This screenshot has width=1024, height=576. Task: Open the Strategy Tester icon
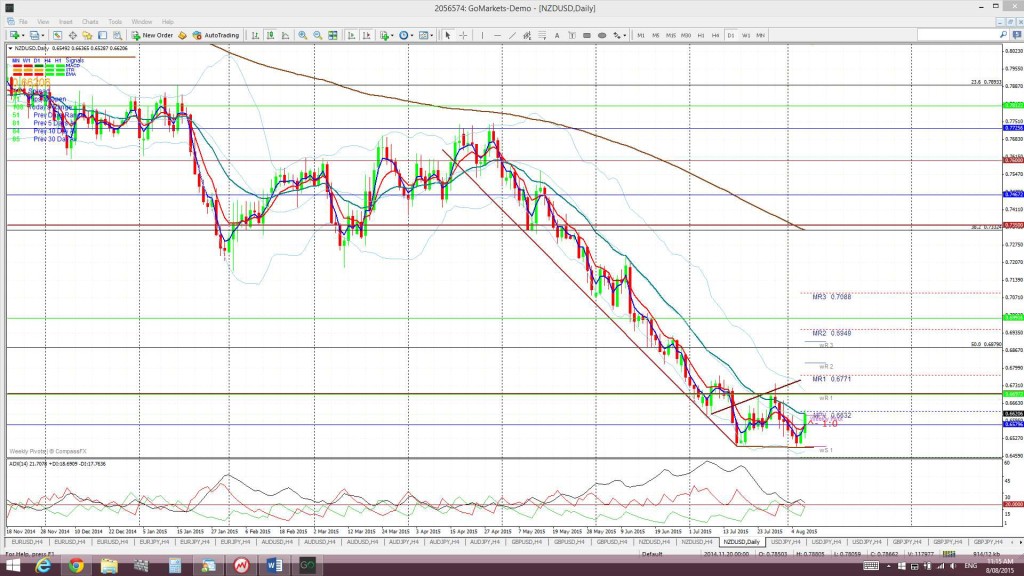[x=118, y=35]
